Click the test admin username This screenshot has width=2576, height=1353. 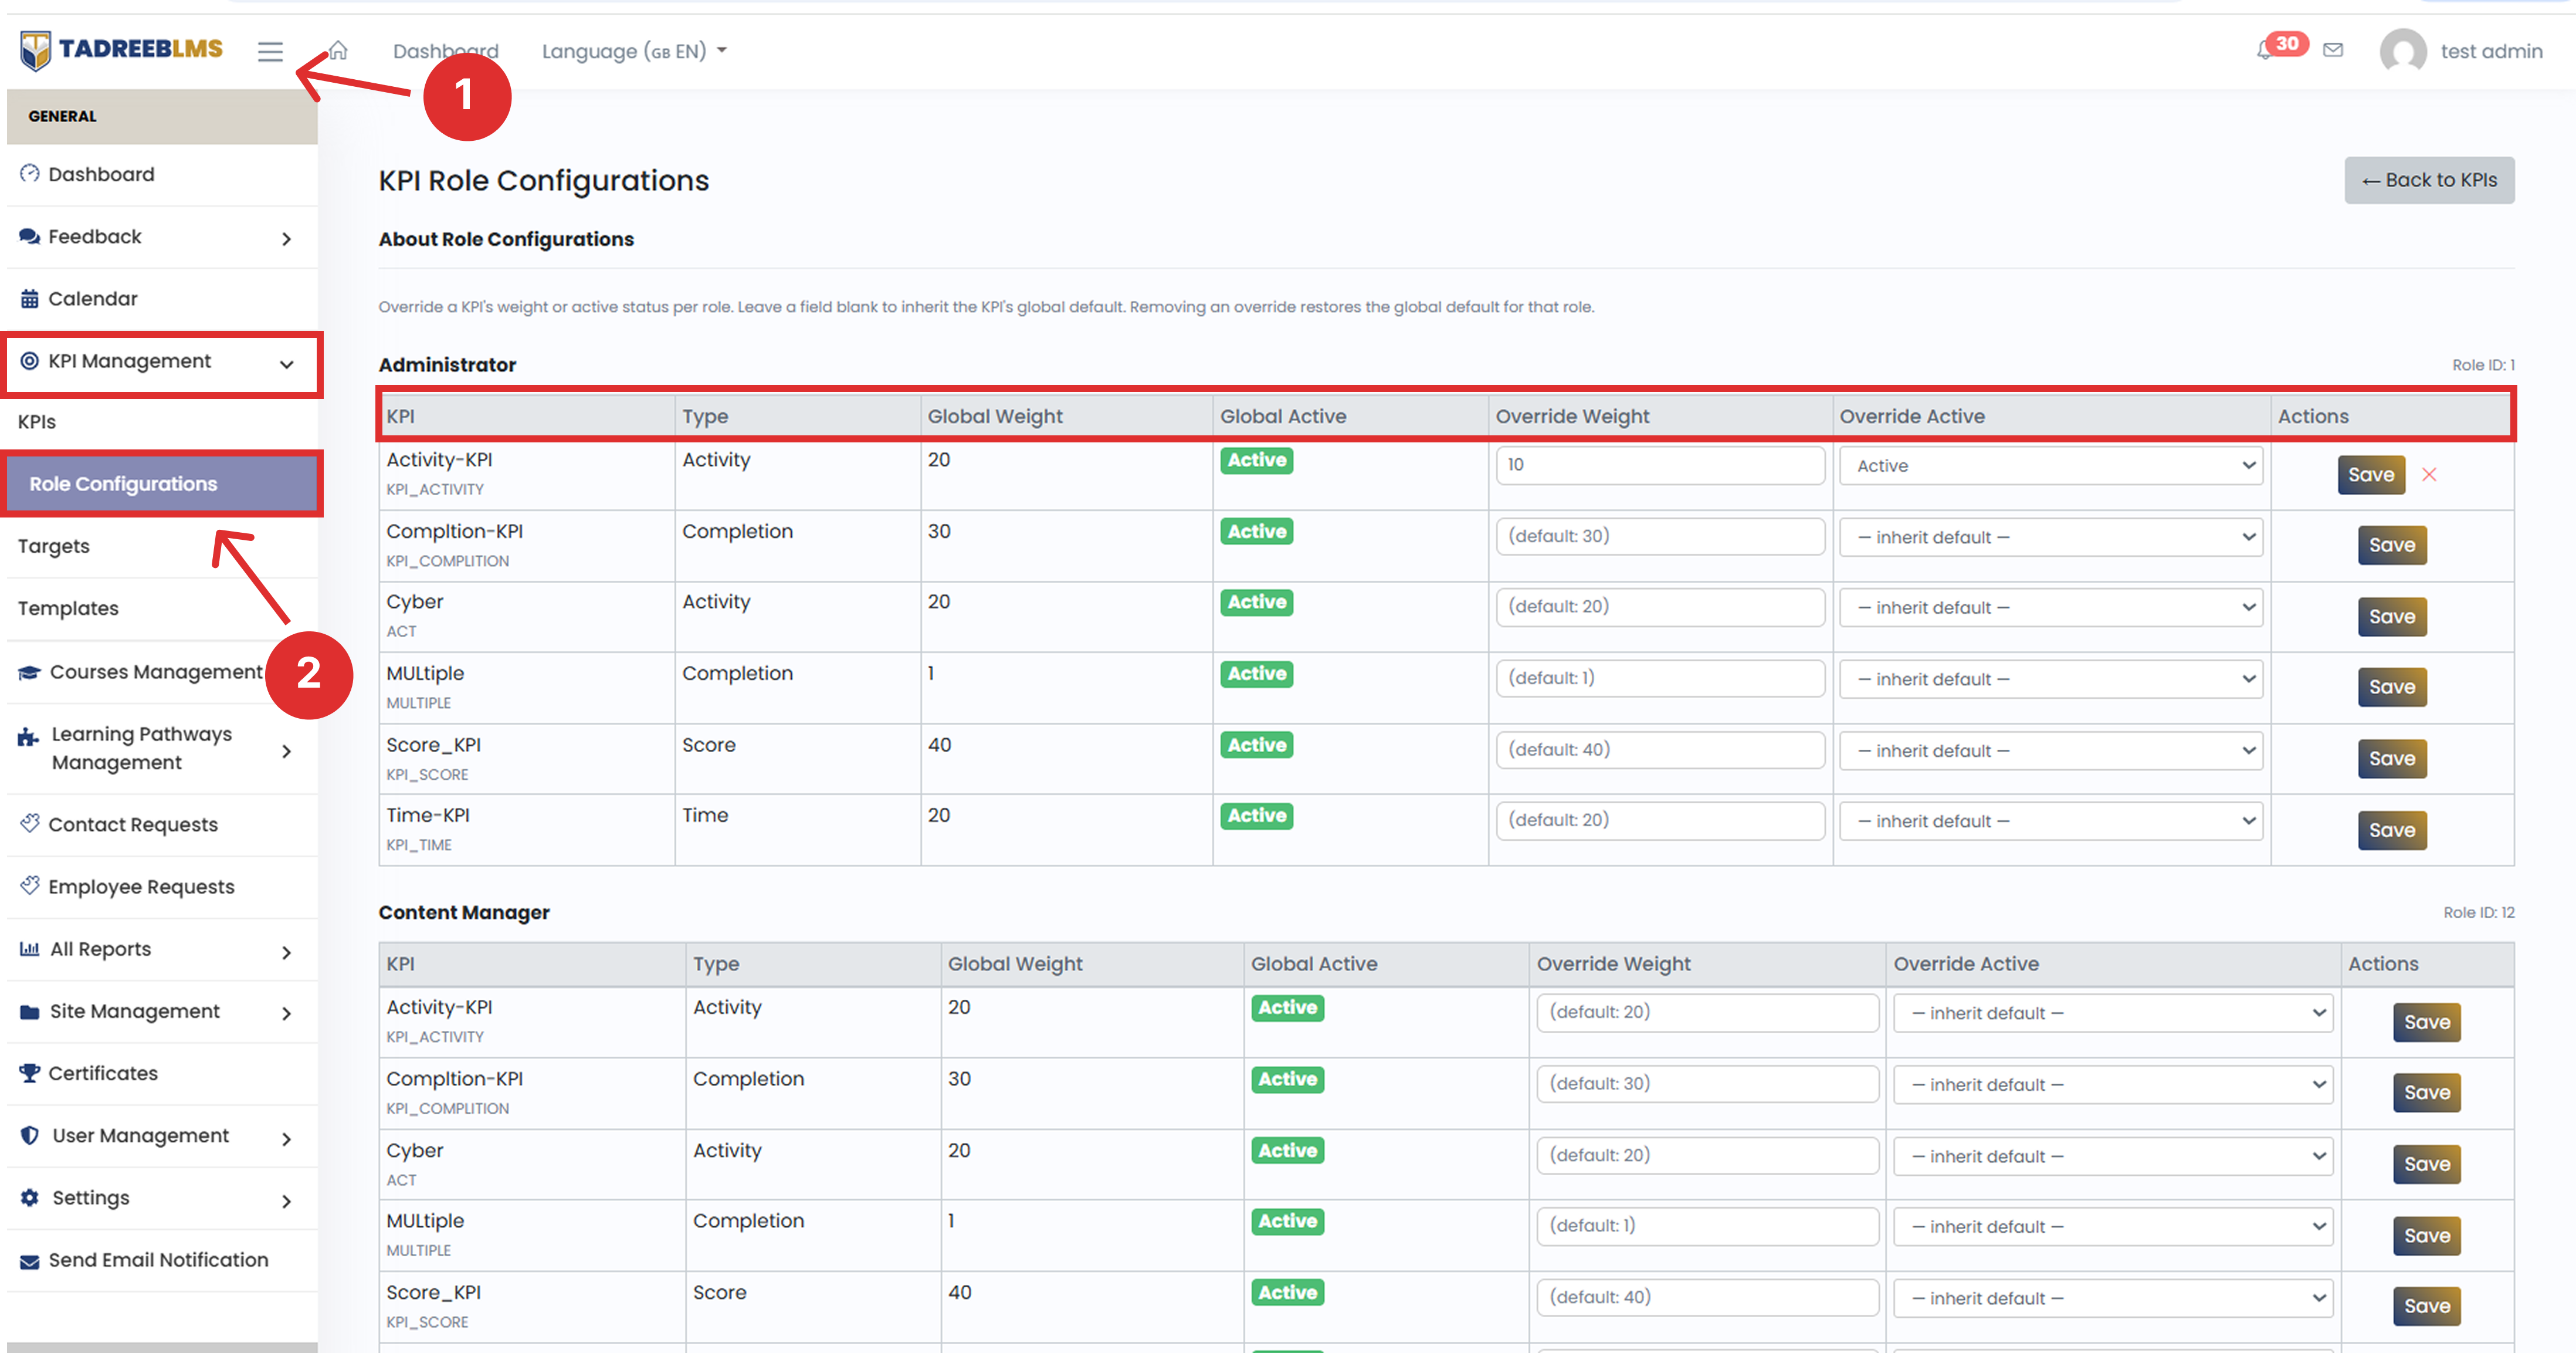2491,51
